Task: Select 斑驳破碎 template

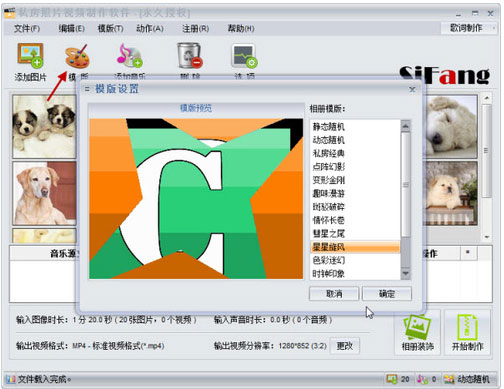Action: click(355, 207)
